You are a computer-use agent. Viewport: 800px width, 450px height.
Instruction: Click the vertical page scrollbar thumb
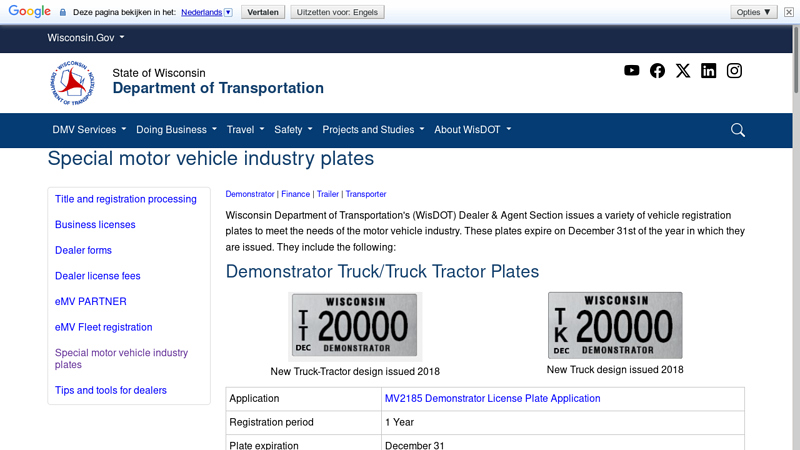tap(796, 60)
